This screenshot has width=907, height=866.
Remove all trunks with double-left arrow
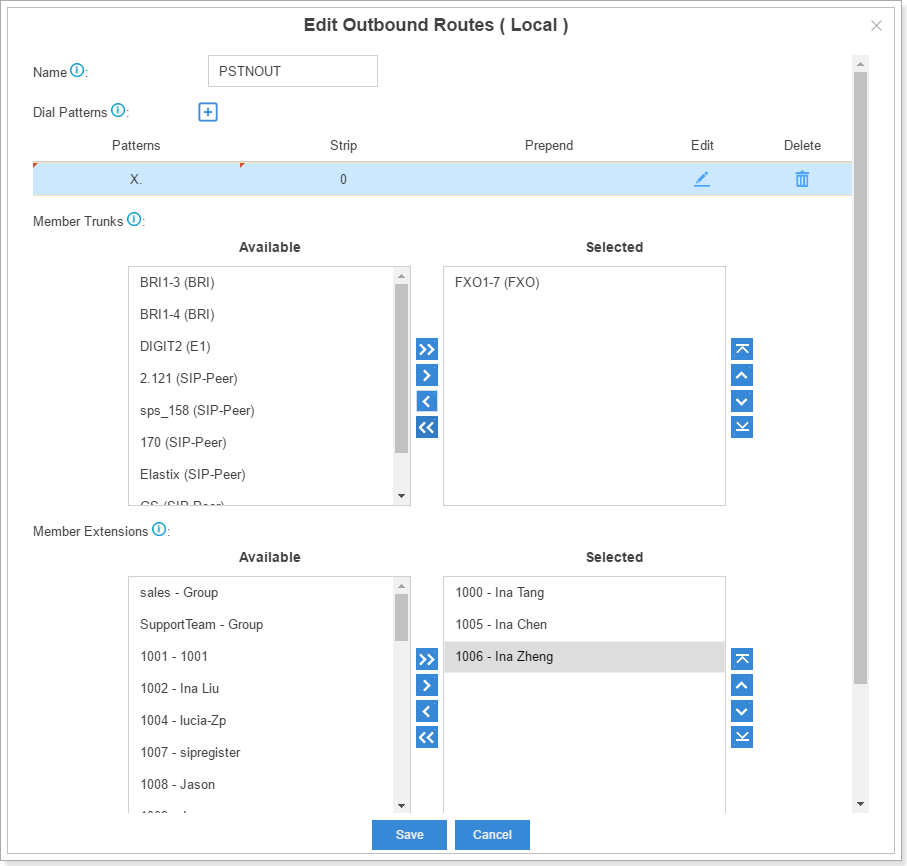[426, 427]
